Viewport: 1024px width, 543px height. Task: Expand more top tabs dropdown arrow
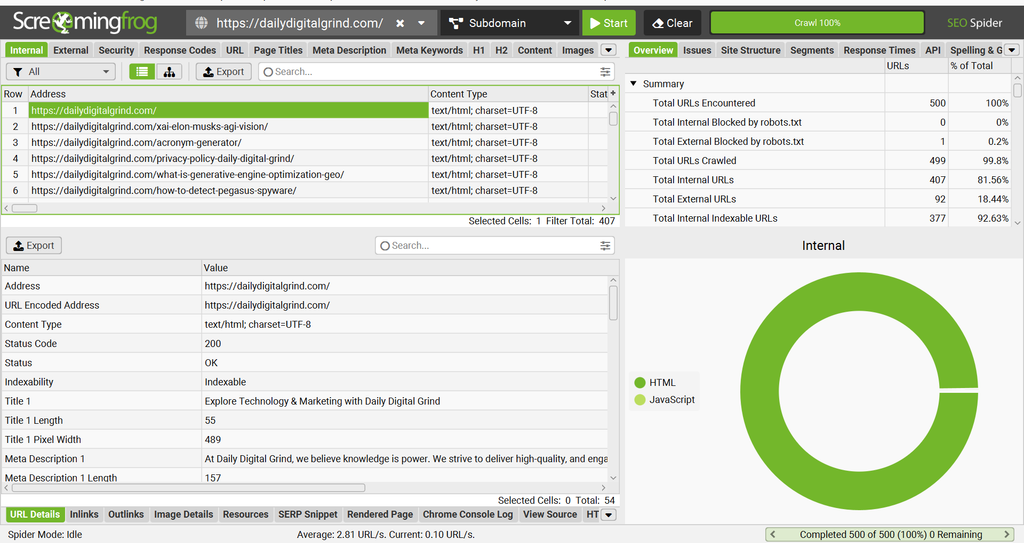coord(609,50)
